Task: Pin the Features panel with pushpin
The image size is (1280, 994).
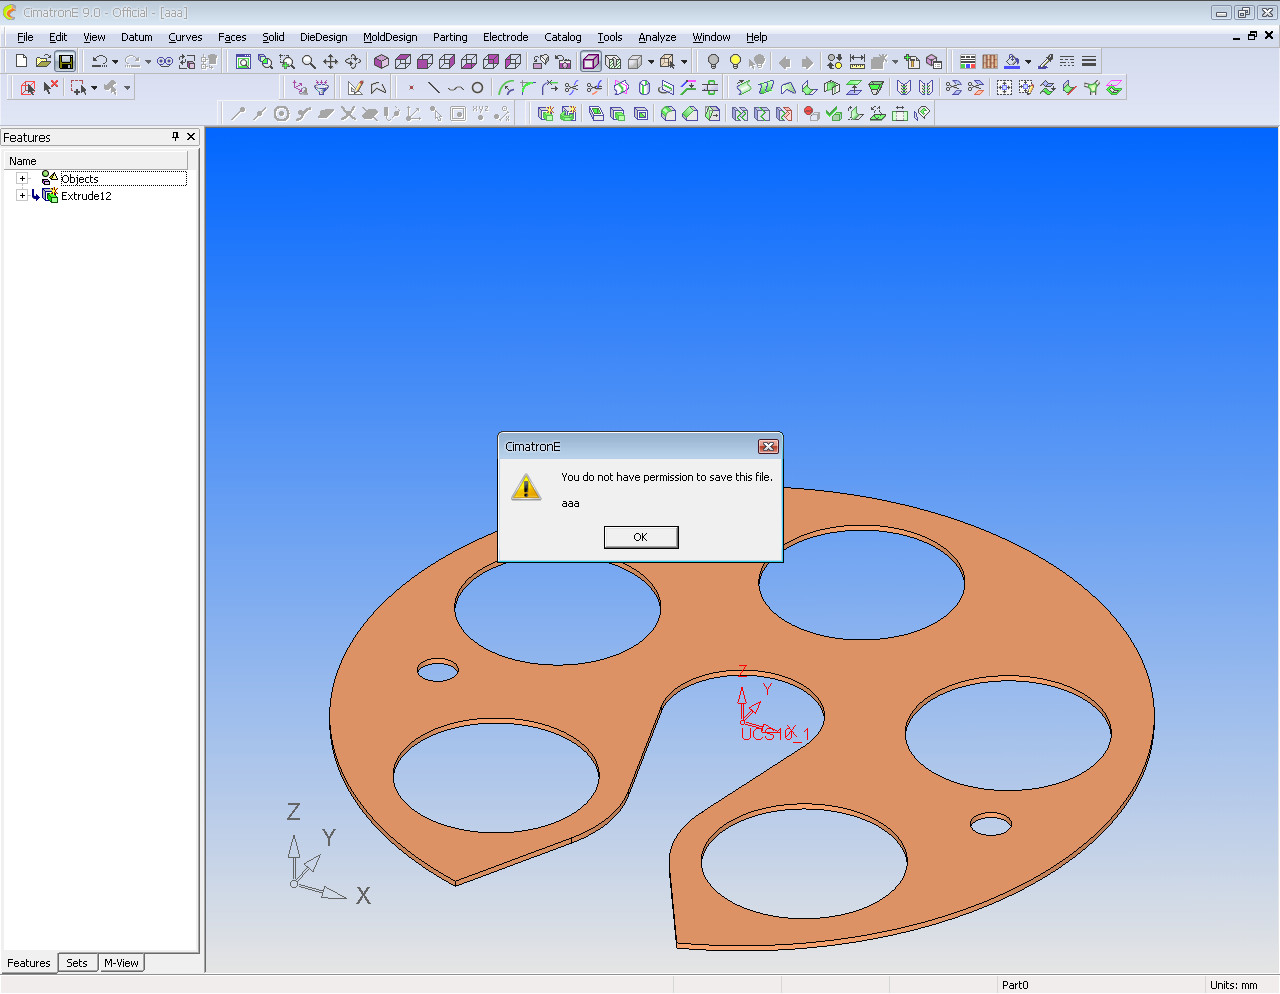Action: coord(175,136)
